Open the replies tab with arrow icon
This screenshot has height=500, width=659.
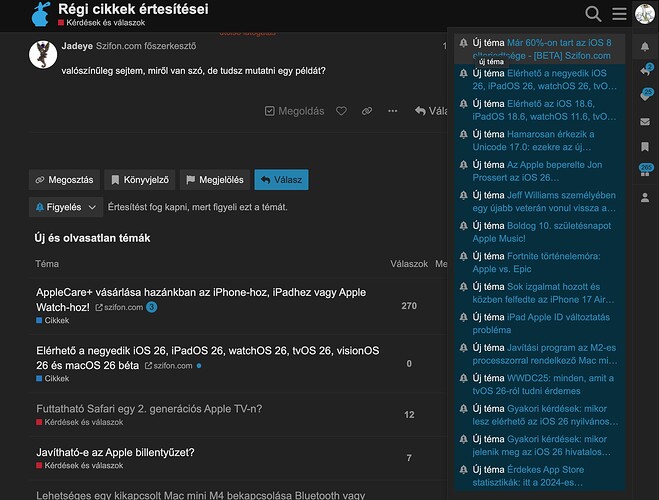click(x=646, y=71)
